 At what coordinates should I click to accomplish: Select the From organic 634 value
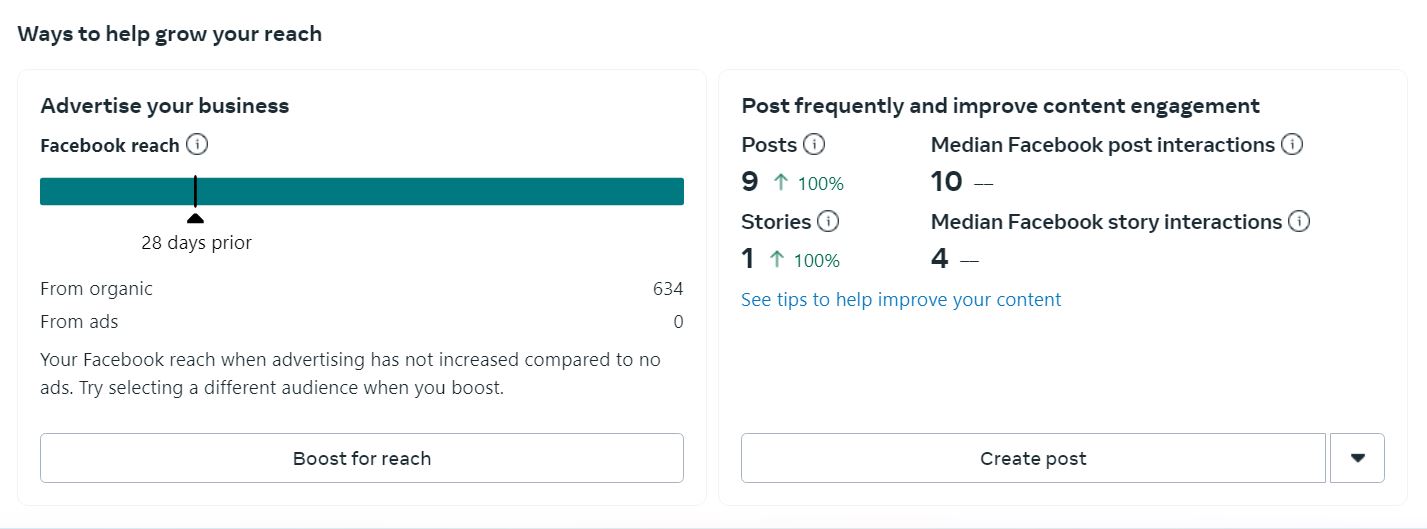667,289
